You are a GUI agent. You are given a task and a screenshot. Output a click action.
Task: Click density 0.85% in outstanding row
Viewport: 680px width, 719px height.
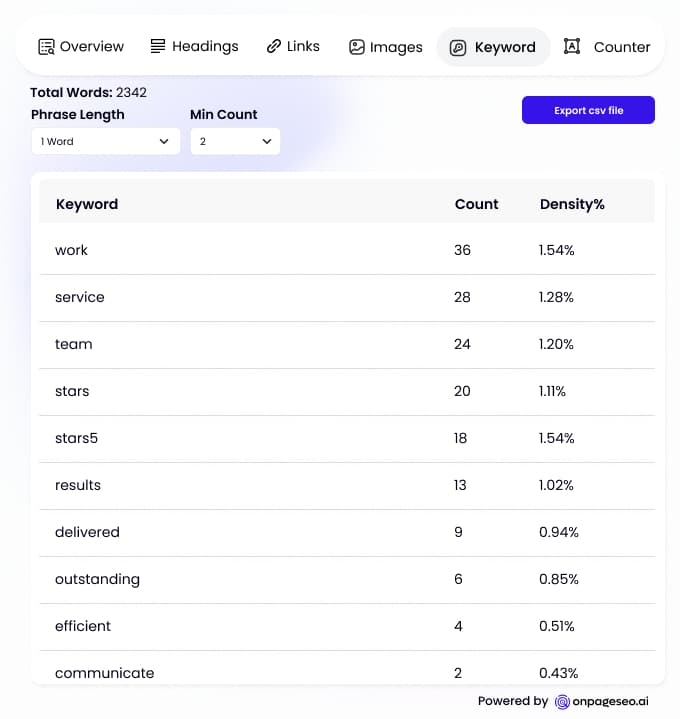click(558, 579)
